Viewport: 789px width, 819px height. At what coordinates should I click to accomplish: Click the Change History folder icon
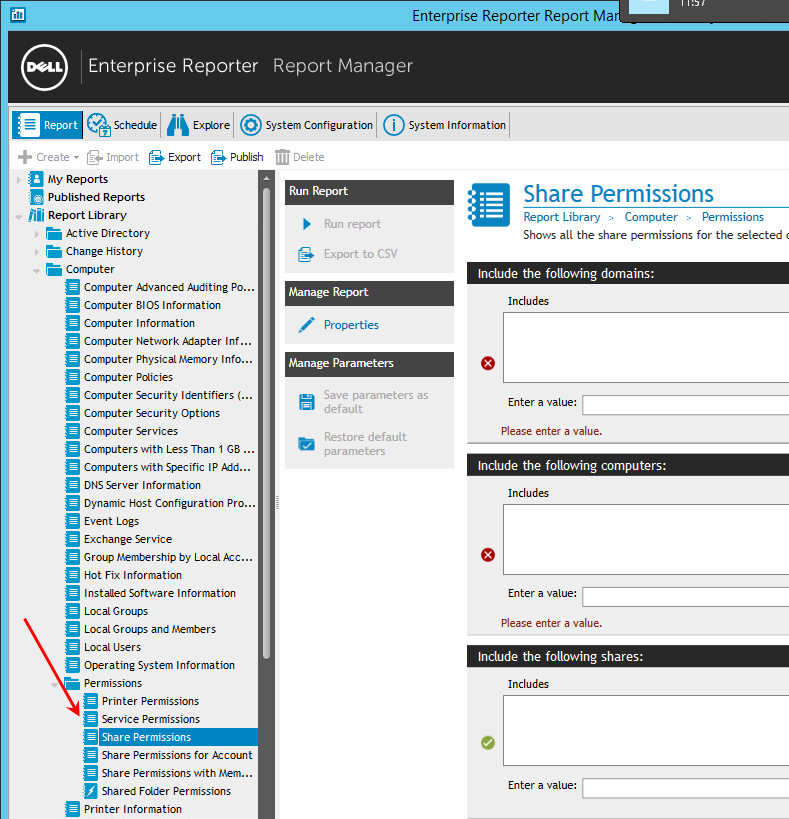54,251
